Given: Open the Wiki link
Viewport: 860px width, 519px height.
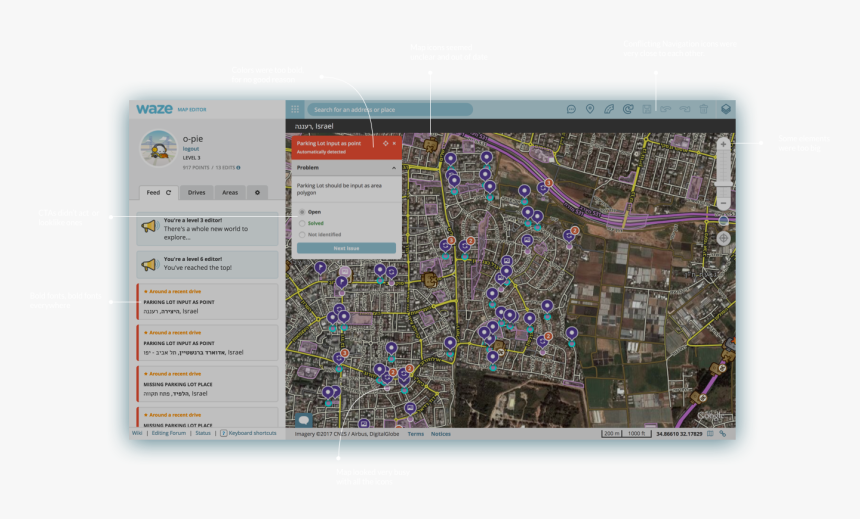Looking at the screenshot, I should [x=137, y=433].
